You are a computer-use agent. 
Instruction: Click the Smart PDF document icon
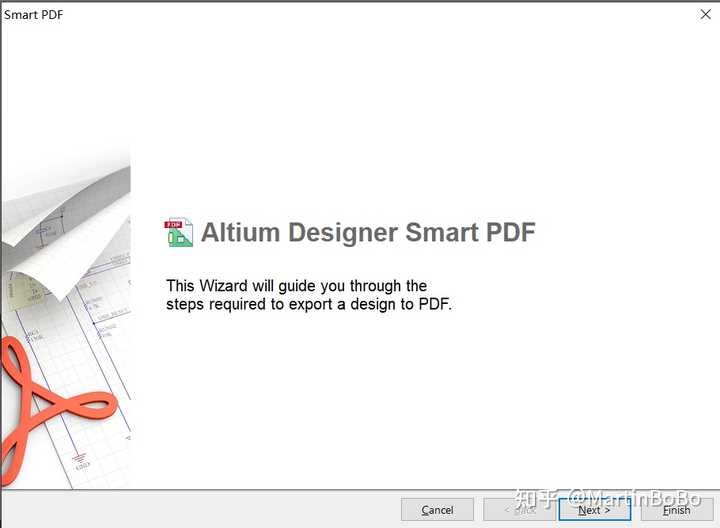pyautogui.click(x=179, y=232)
